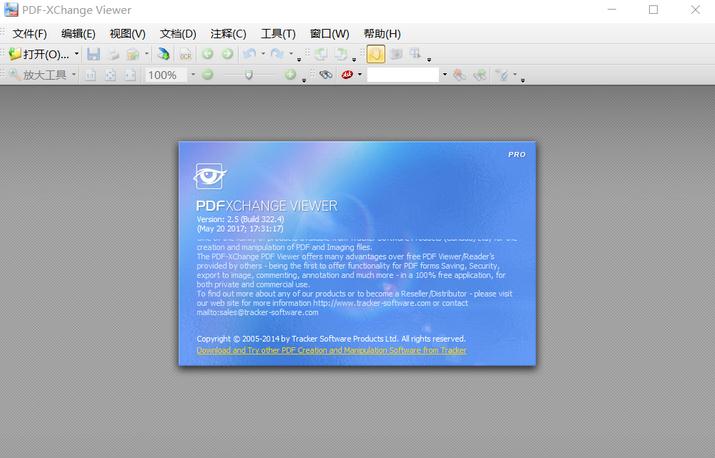Screen dimensions: 715x458
Task: Click the Undo icon
Action: (249, 54)
